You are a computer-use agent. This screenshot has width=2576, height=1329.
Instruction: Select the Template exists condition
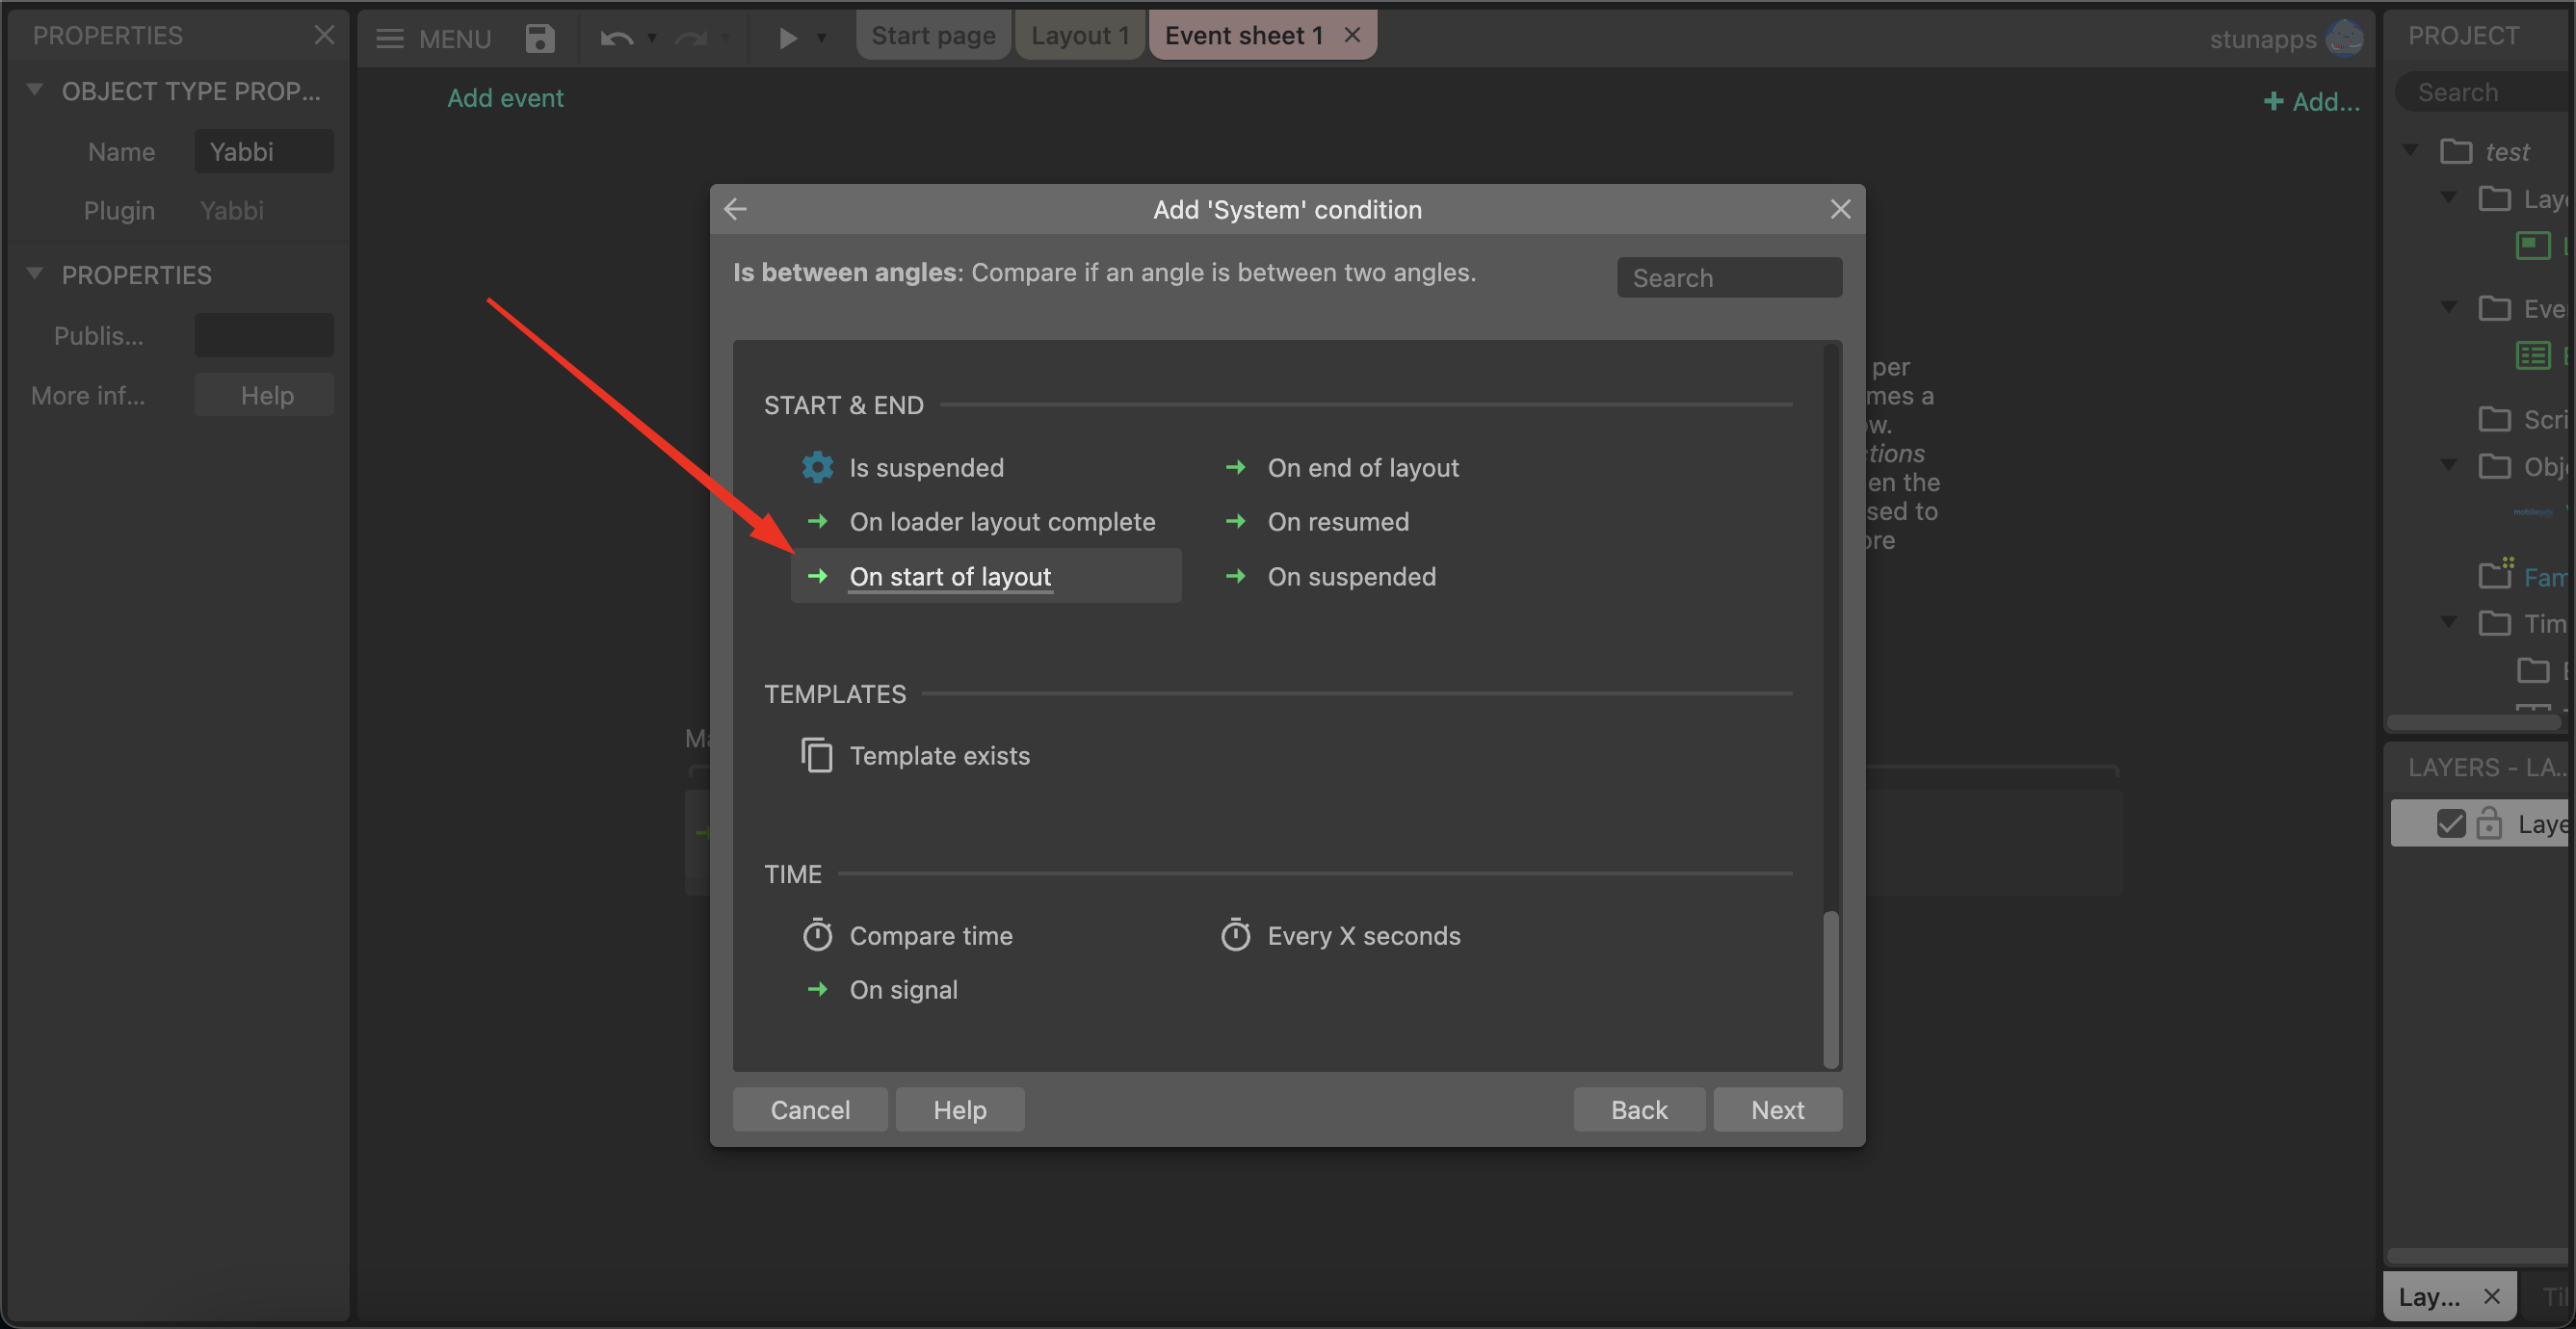(x=938, y=755)
